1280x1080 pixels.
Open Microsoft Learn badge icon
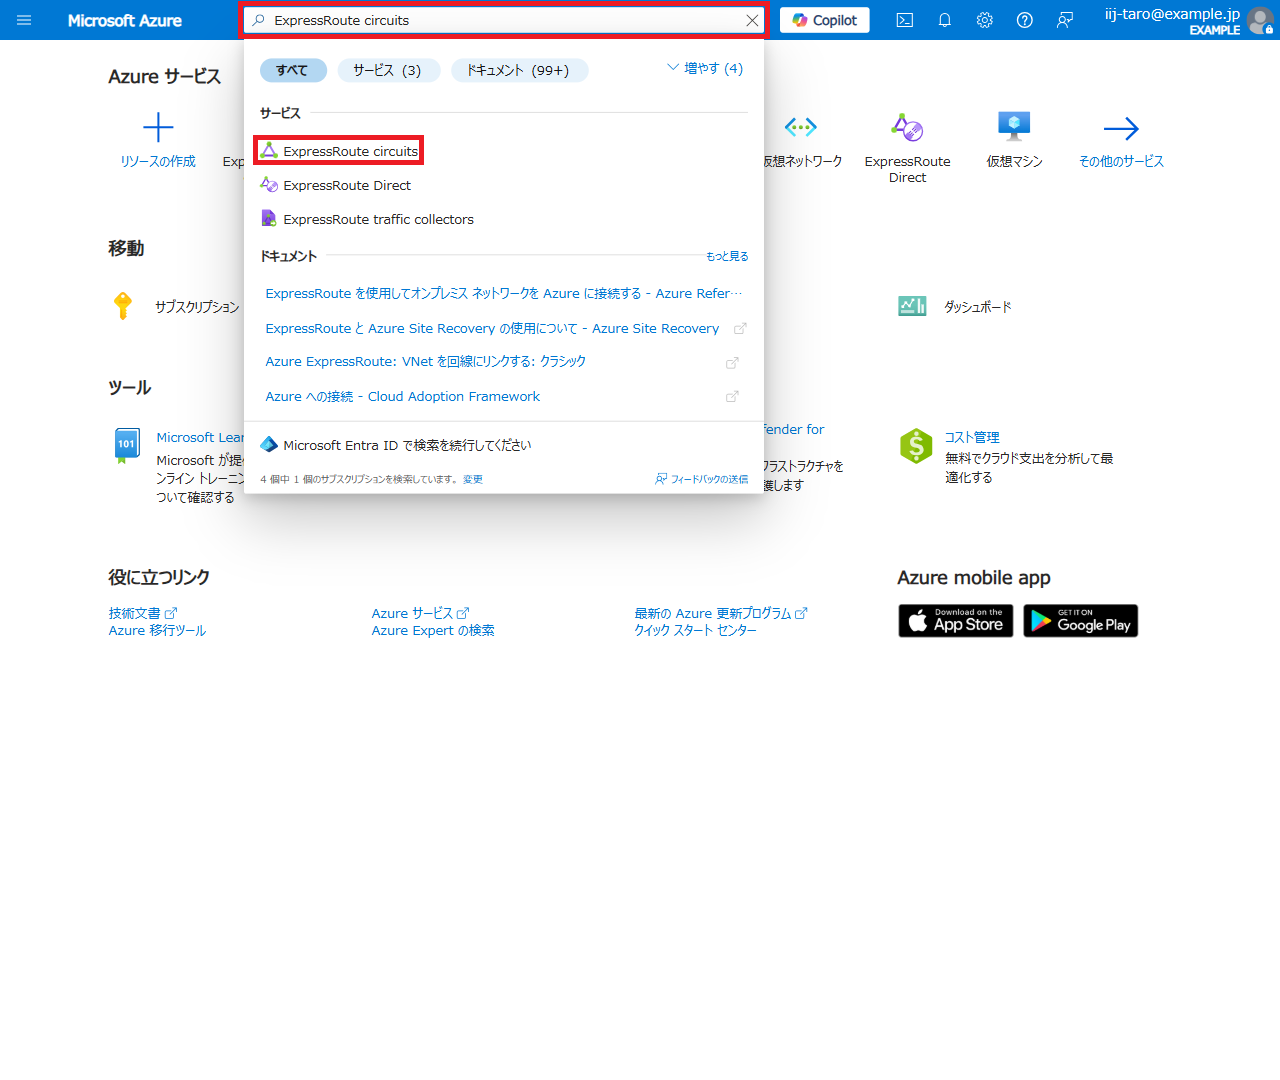(126, 446)
